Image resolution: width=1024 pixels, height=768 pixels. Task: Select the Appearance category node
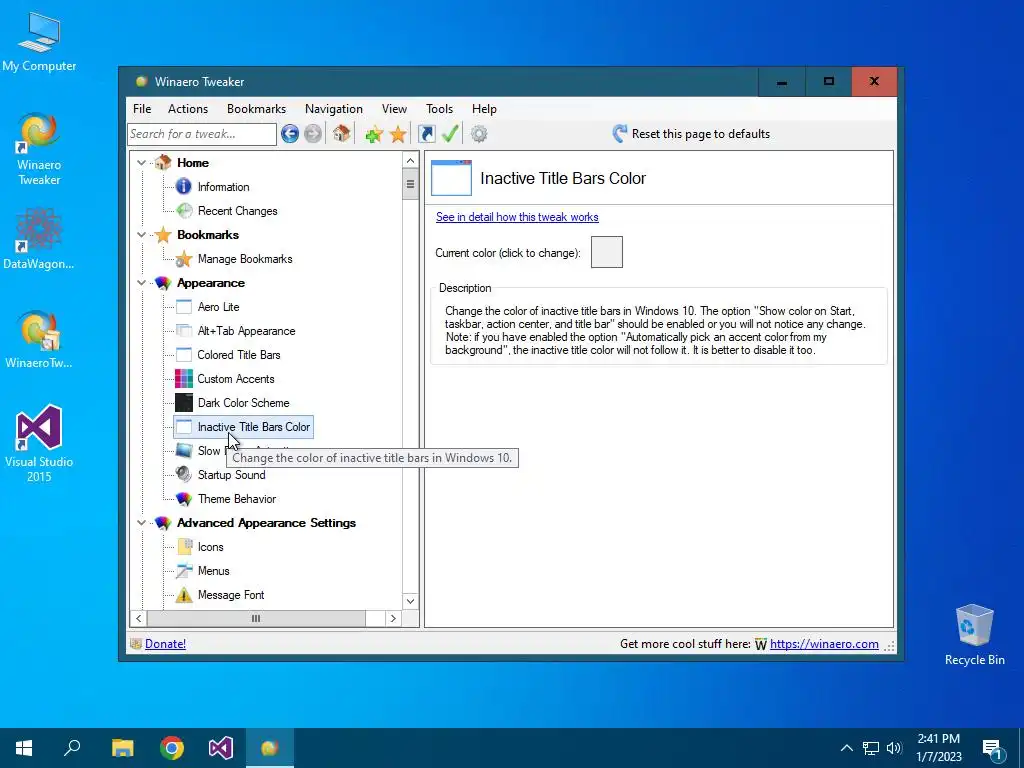click(x=210, y=283)
